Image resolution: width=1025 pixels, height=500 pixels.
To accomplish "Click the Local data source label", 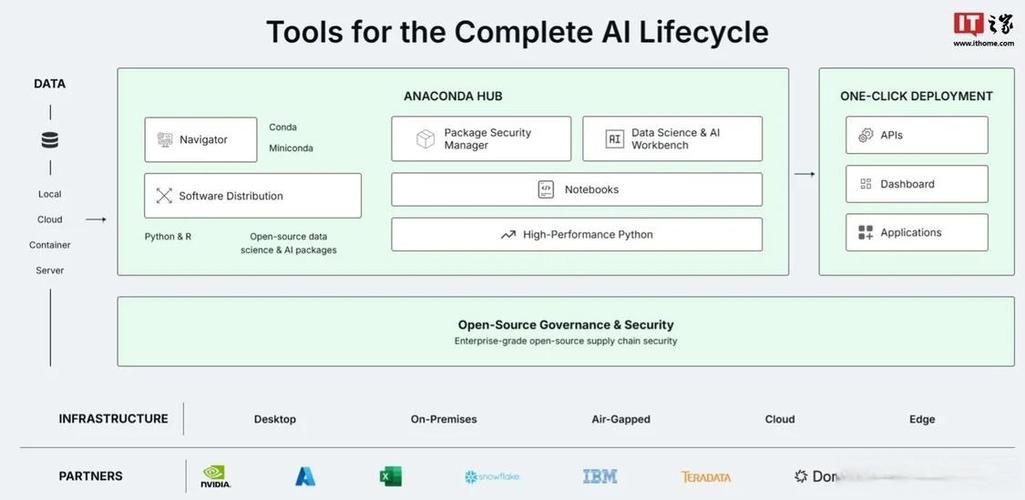I will (x=50, y=194).
